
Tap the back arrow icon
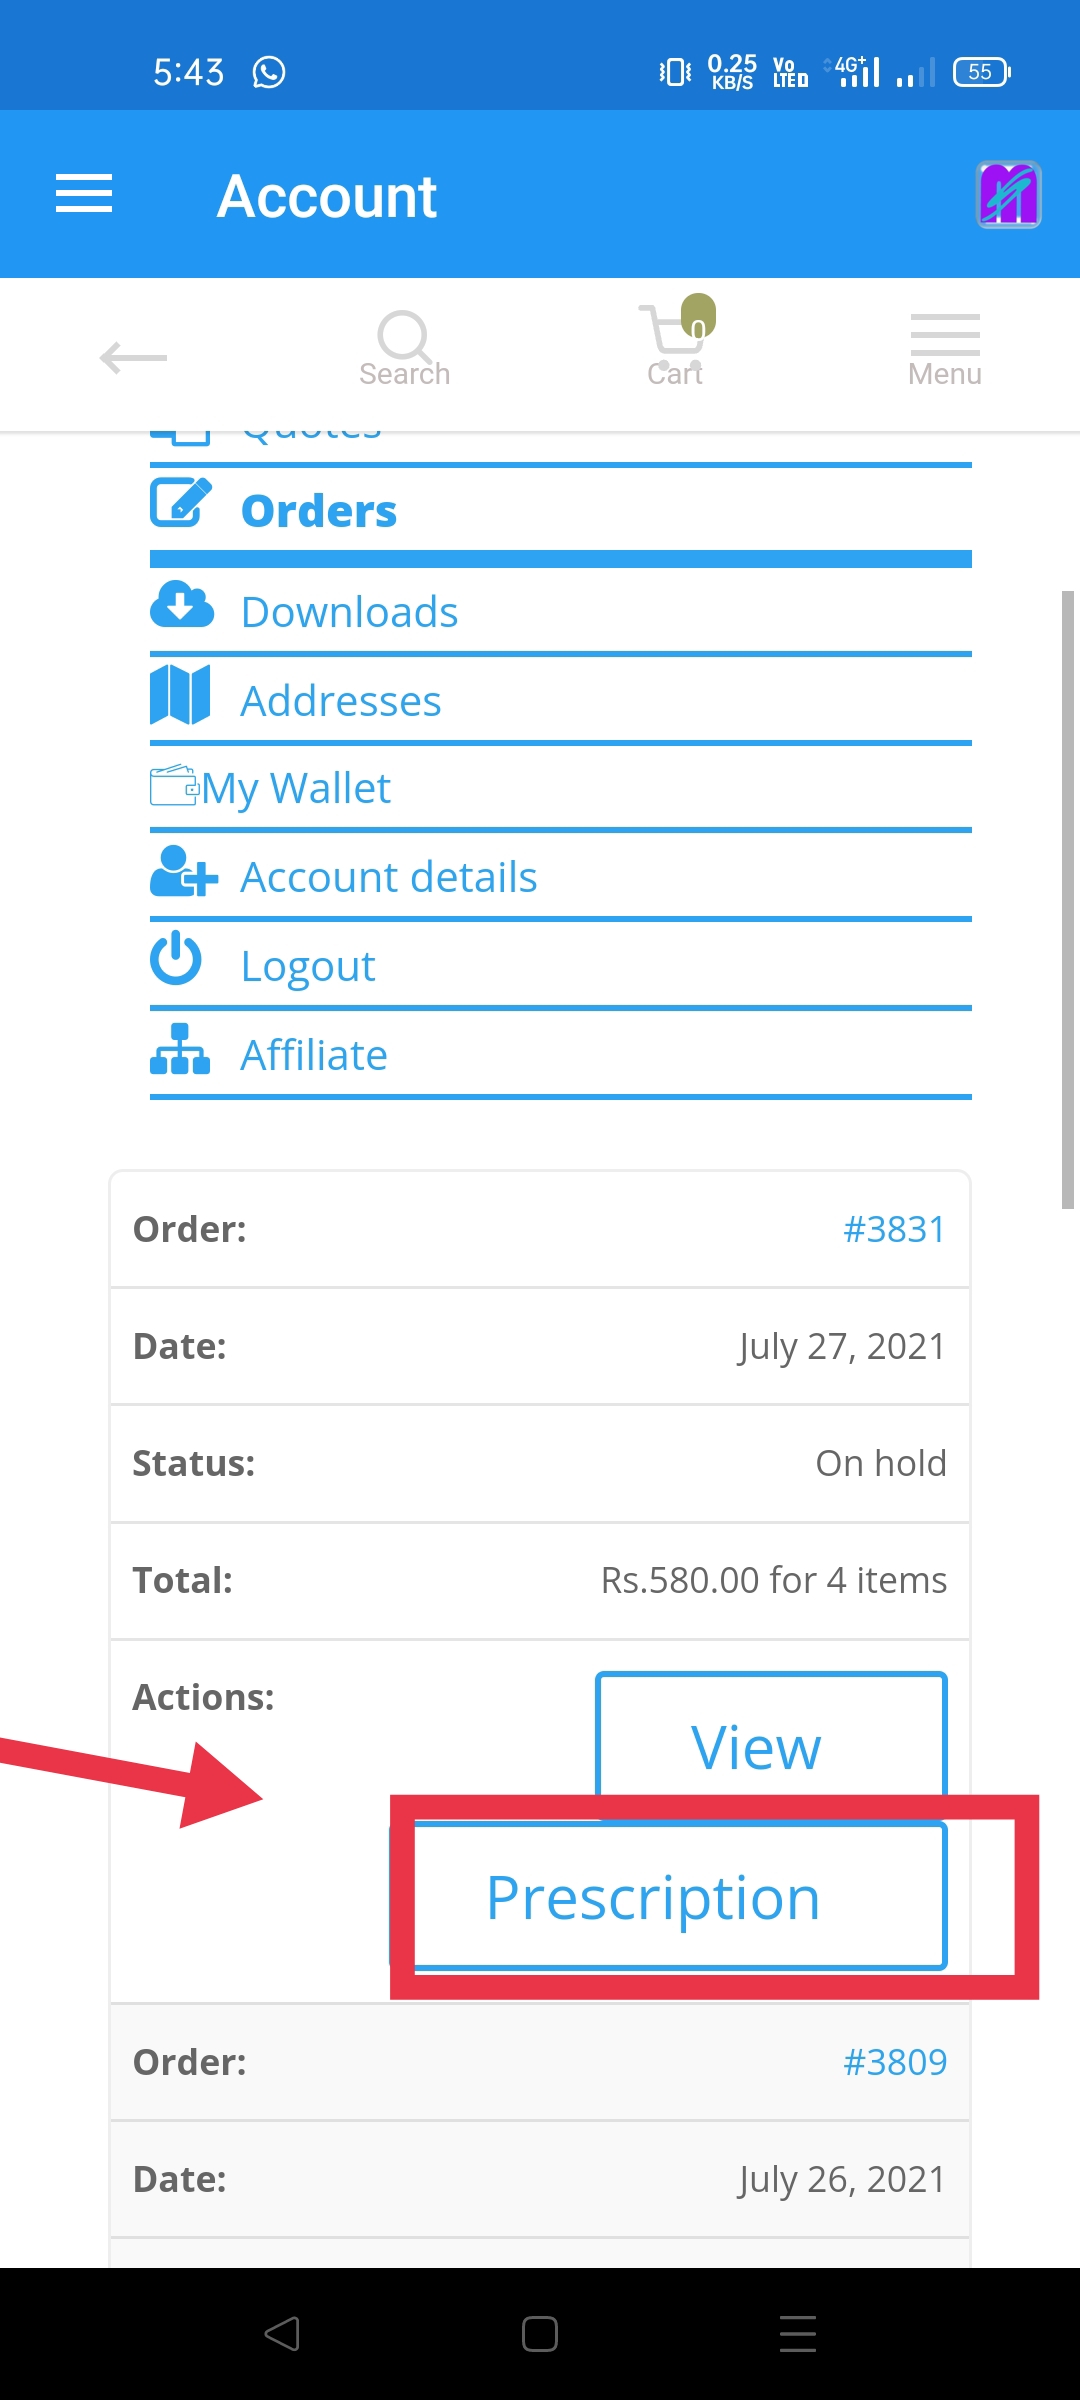click(133, 357)
